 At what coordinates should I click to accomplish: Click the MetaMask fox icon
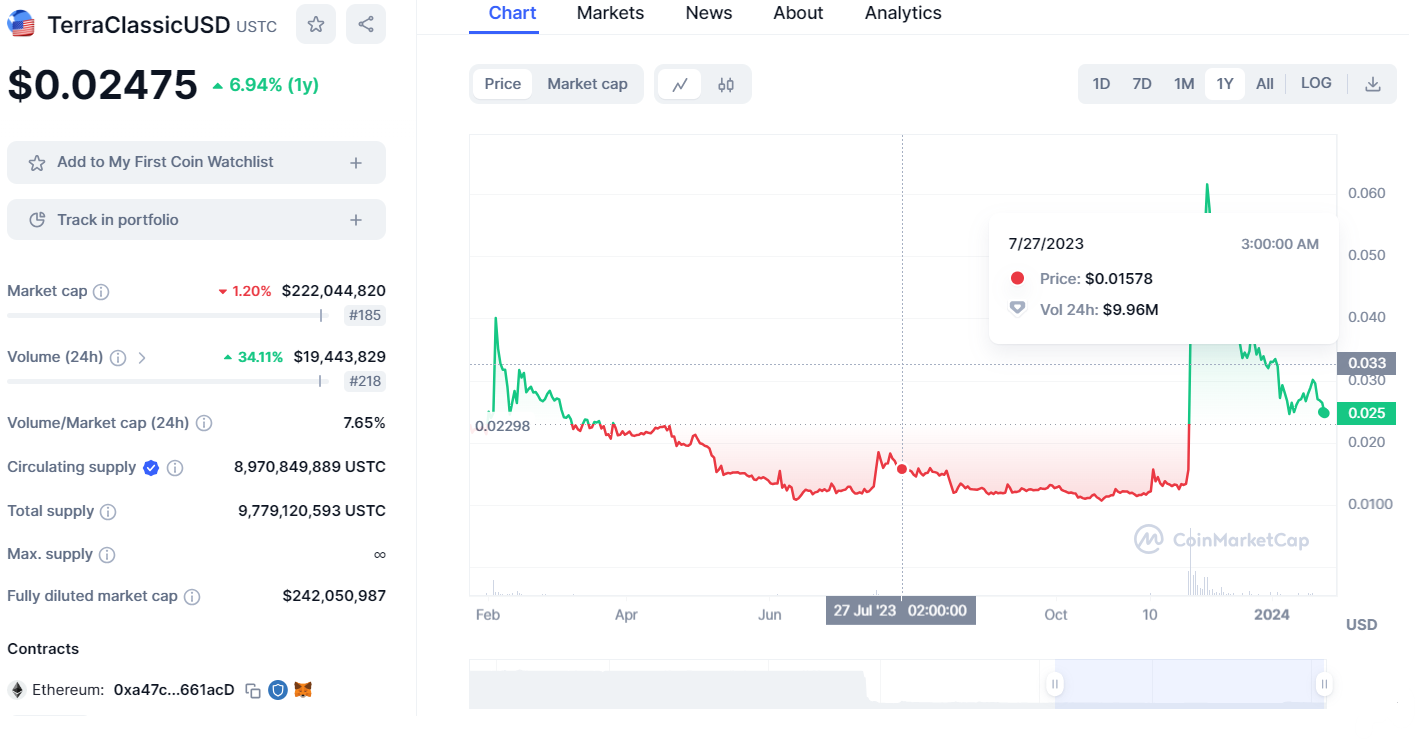click(x=303, y=690)
